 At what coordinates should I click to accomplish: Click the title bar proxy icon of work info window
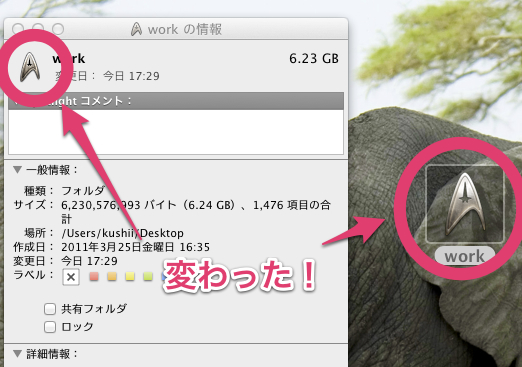coord(136,29)
